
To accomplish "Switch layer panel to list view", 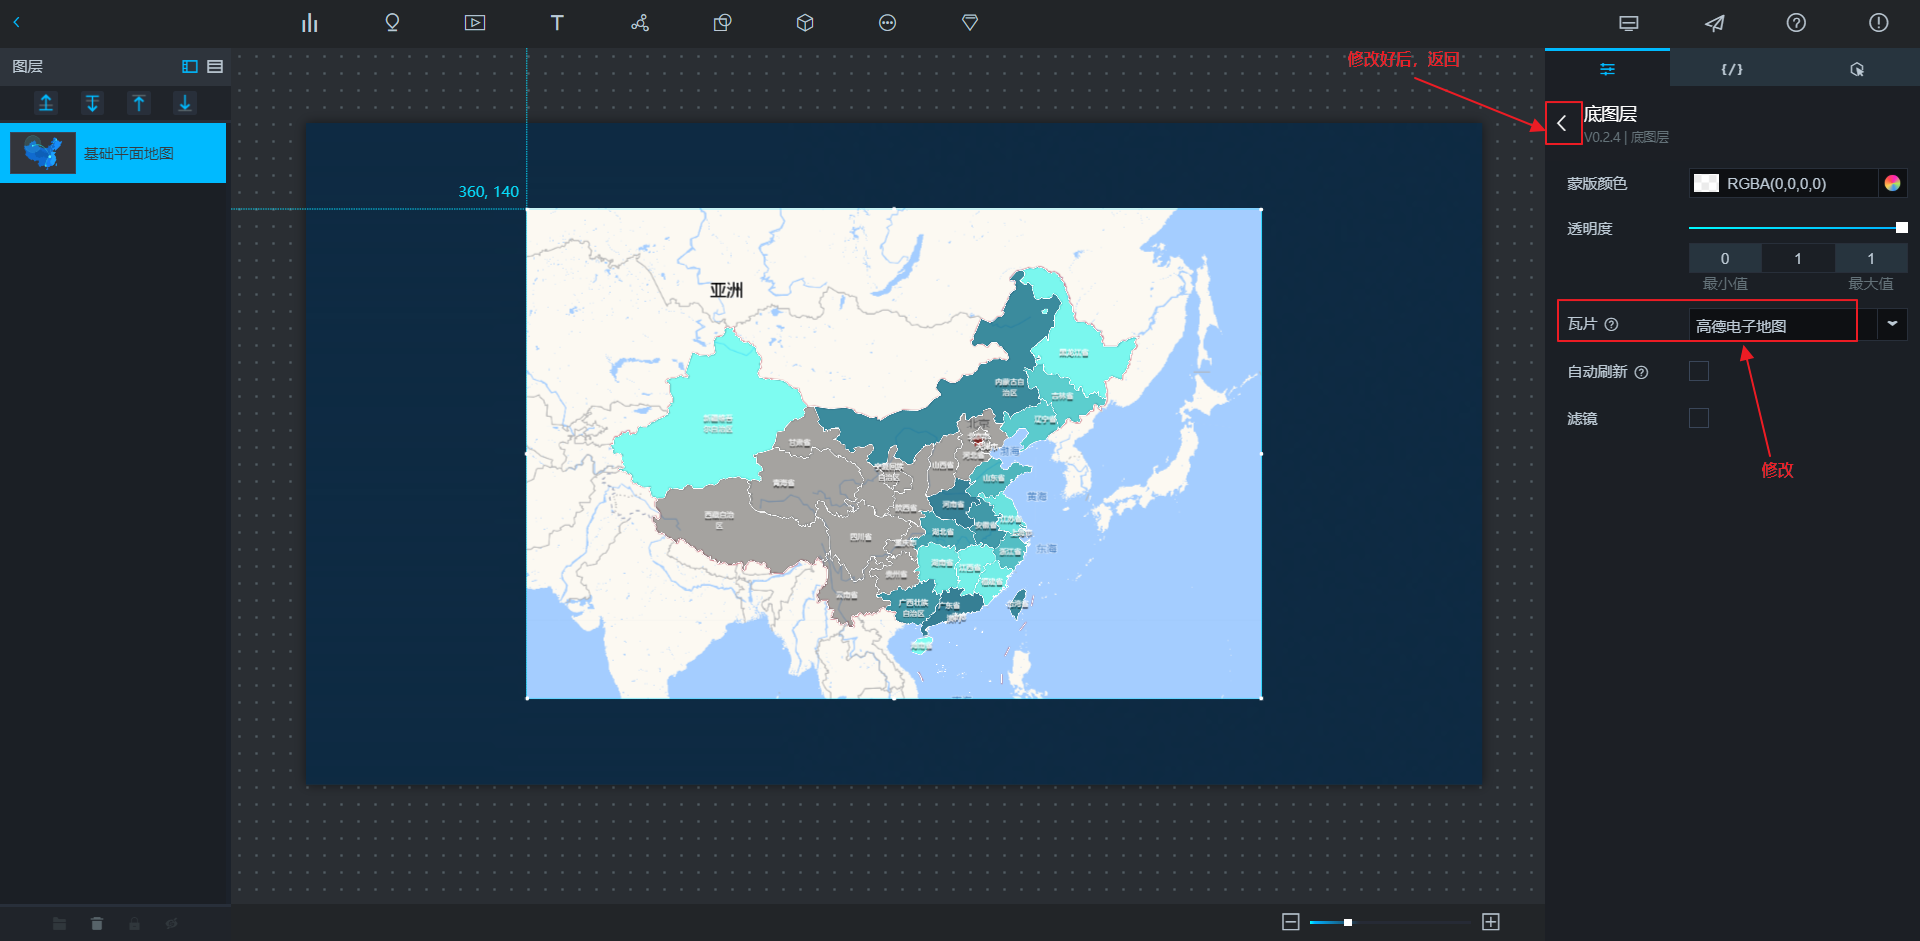I will [215, 67].
